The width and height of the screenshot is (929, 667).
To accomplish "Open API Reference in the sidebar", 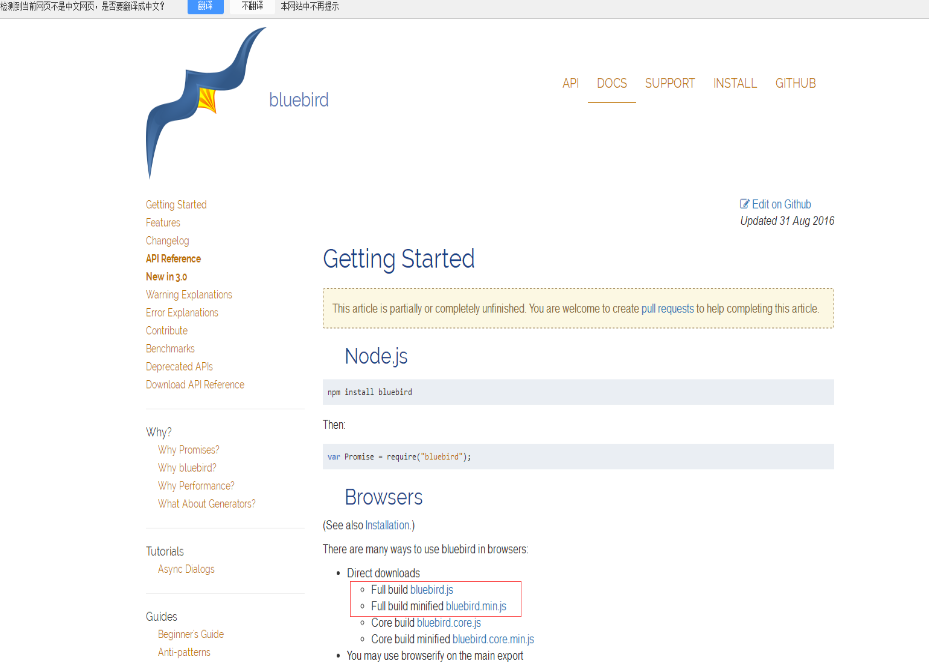I will [173, 259].
